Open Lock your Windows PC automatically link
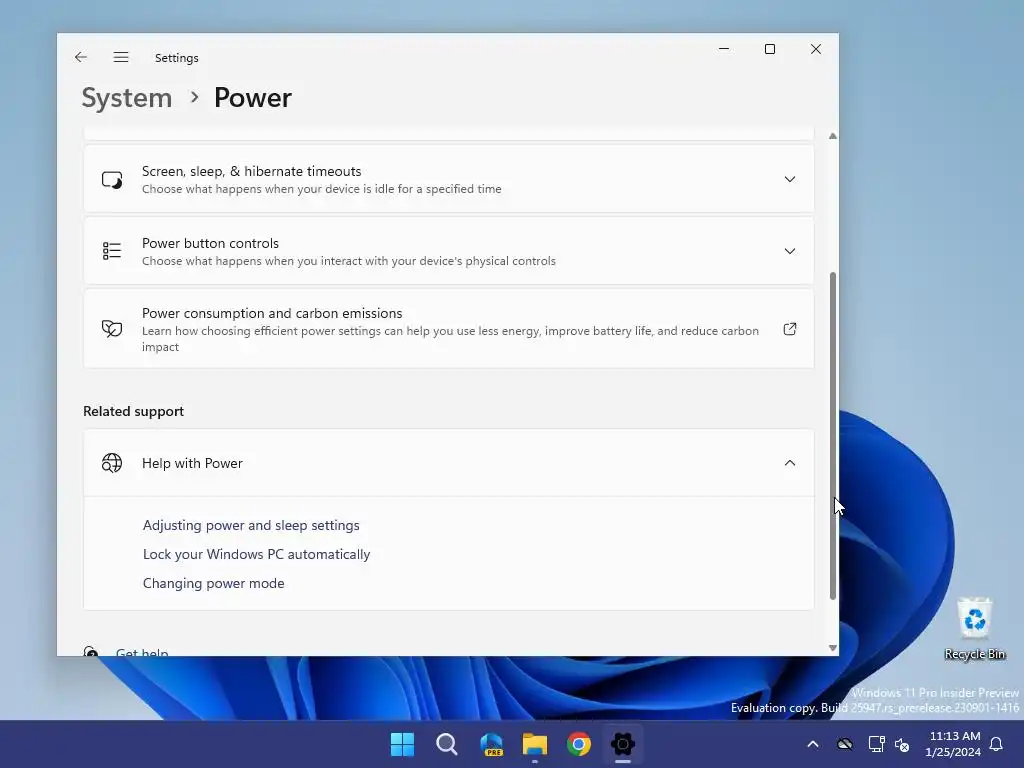This screenshot has height=768, width=1024. tap(256, 554)
